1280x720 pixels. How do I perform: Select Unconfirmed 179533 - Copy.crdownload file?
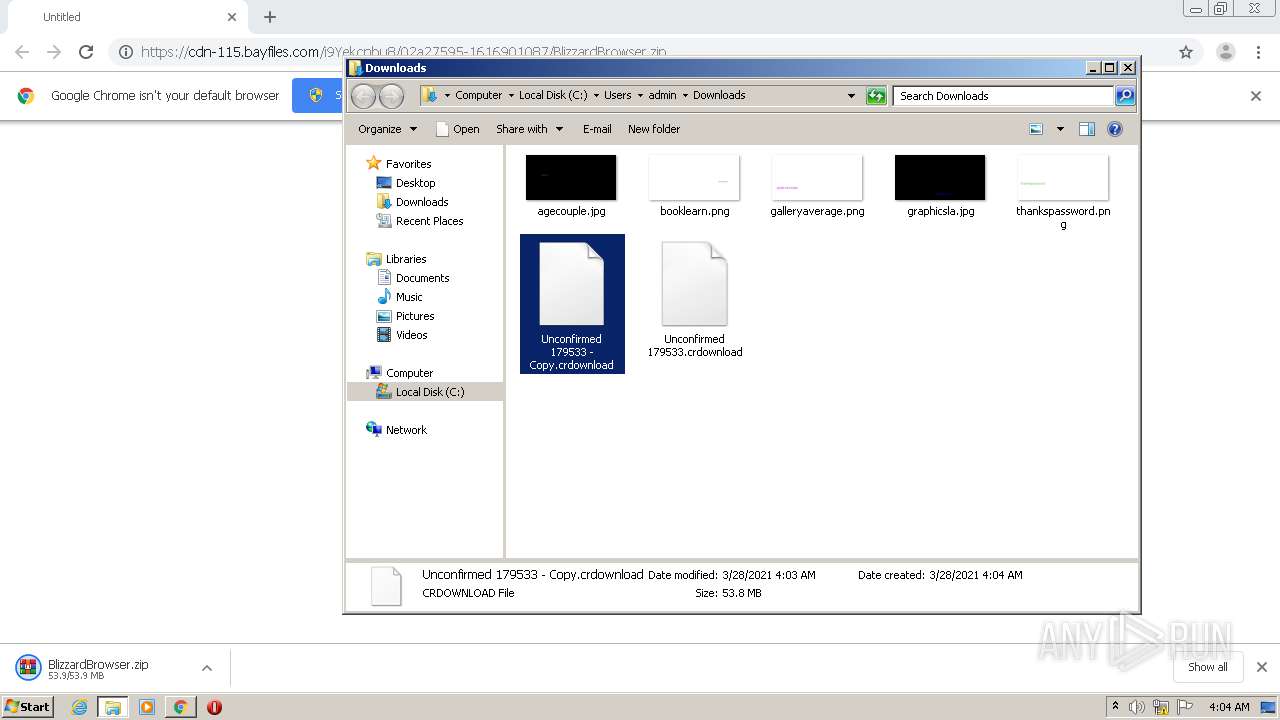572,304
